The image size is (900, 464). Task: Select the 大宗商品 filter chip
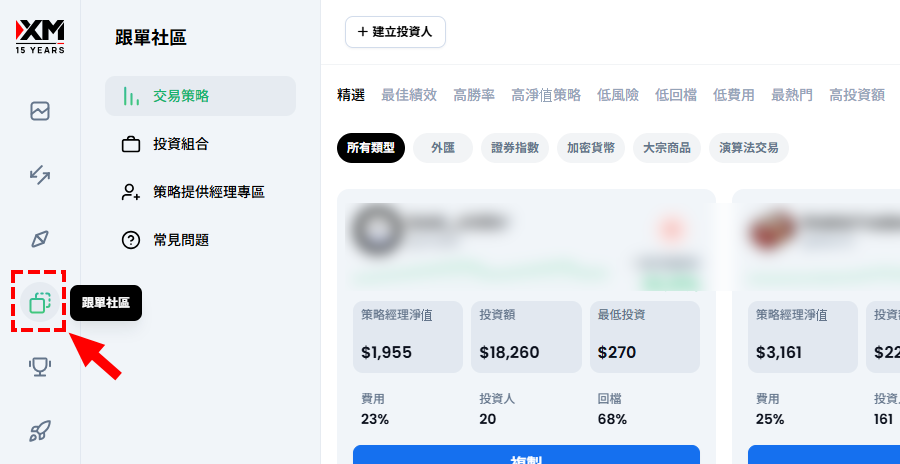pos(667,148)
